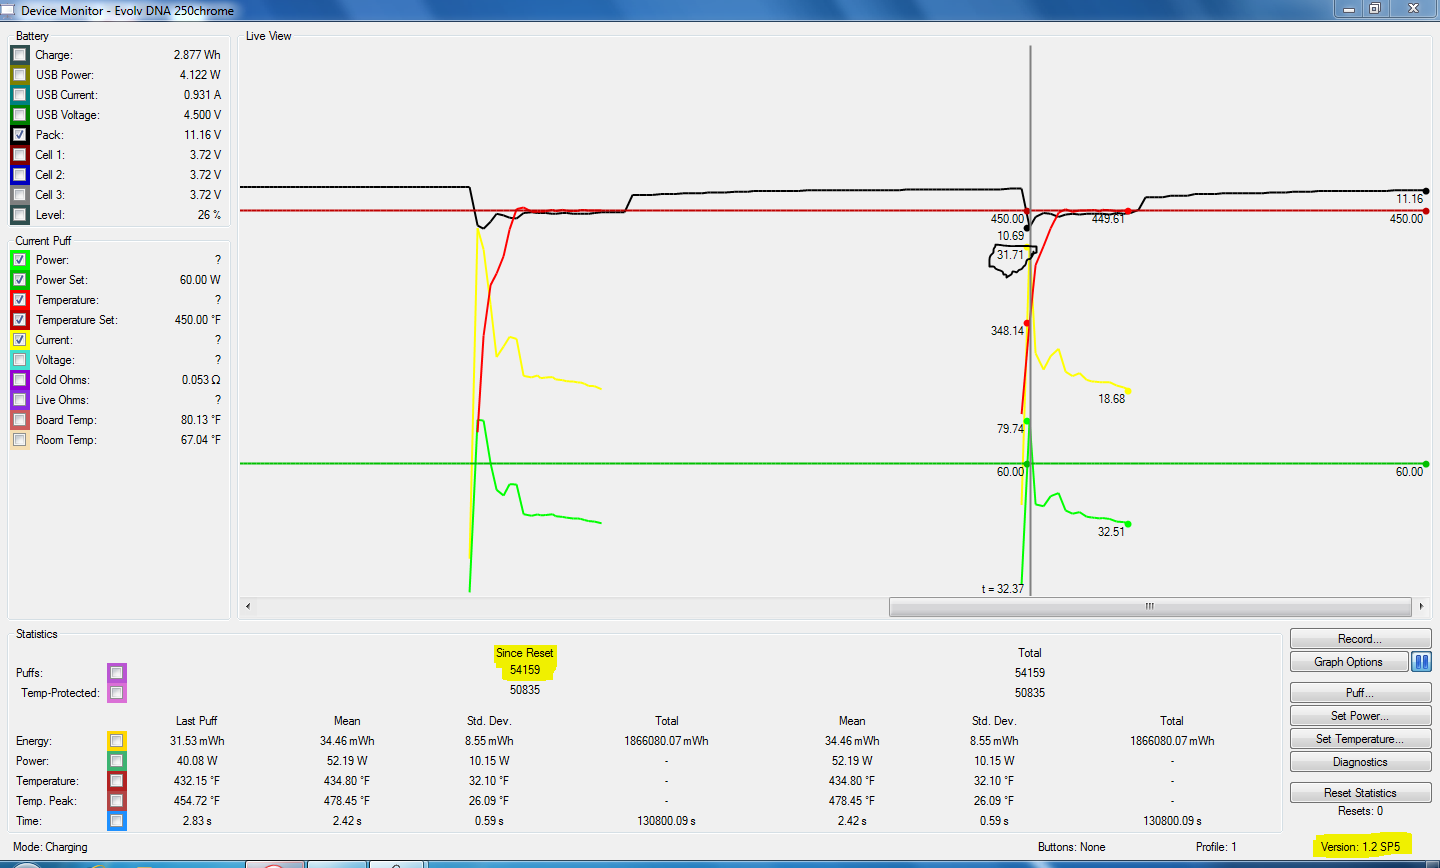
Task: Click the blue pause live view icon
Action: [x=1421, y=662]
